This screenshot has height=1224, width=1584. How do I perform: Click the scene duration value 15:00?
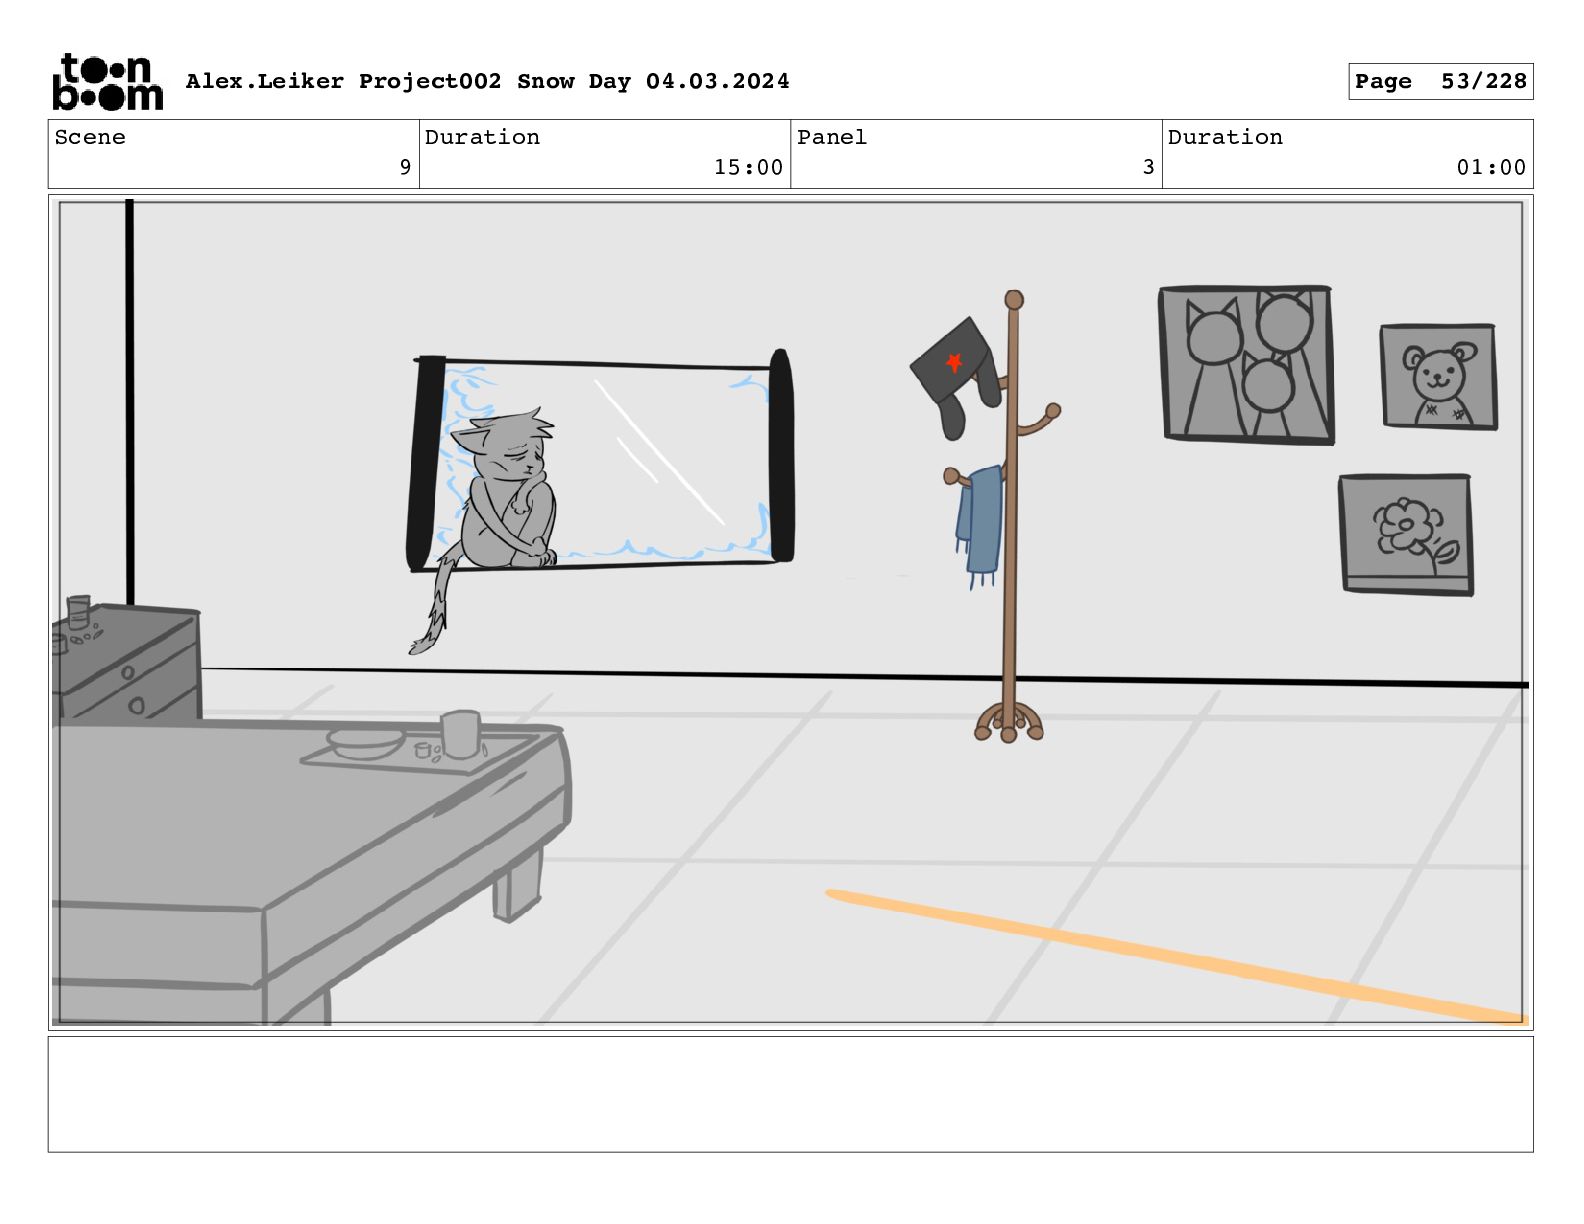point(748,167)
